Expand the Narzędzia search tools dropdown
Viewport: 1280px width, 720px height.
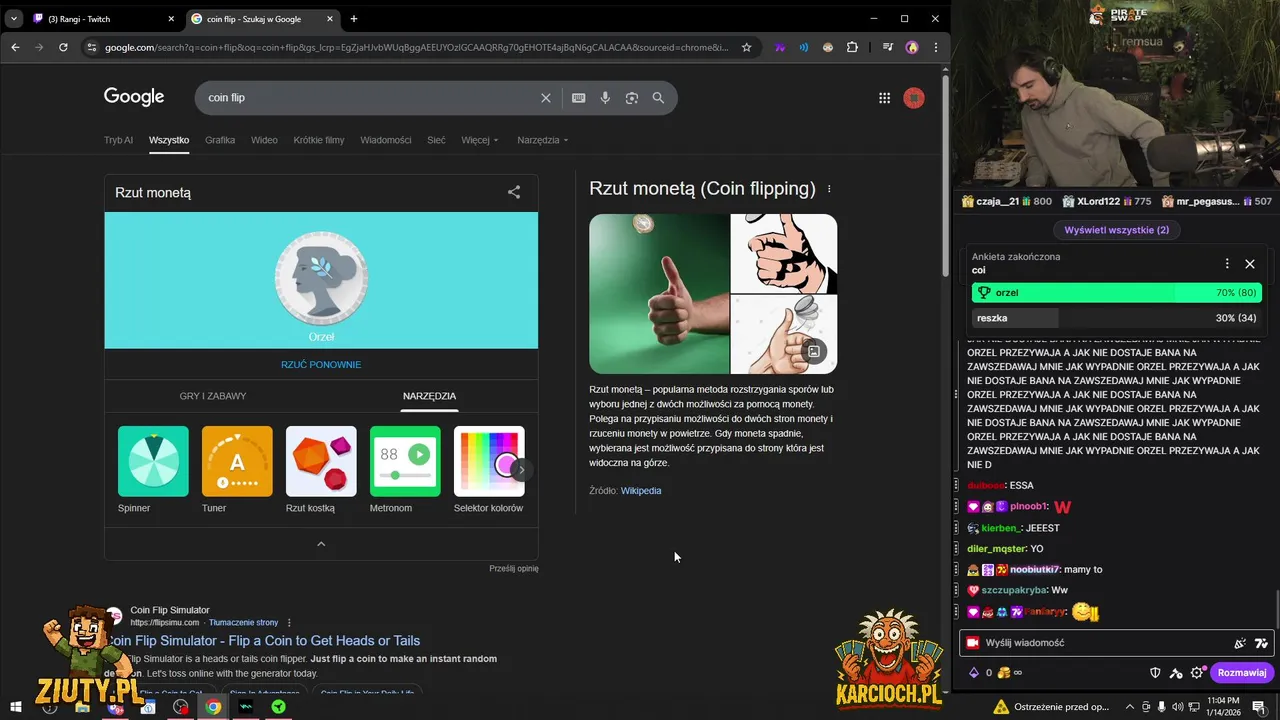coord(543,140)
